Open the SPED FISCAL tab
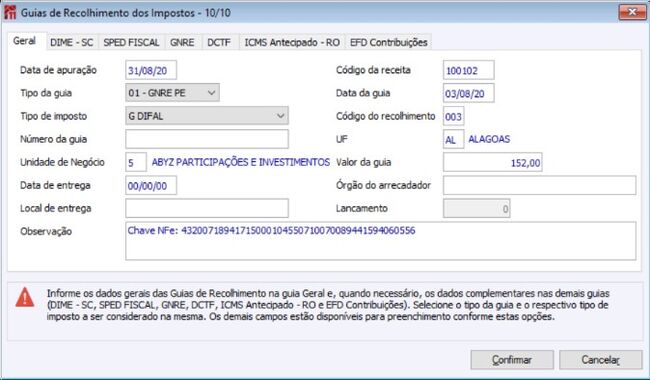Image resolution: width=650 pixels, height=380 pixels. pos(131,42)
